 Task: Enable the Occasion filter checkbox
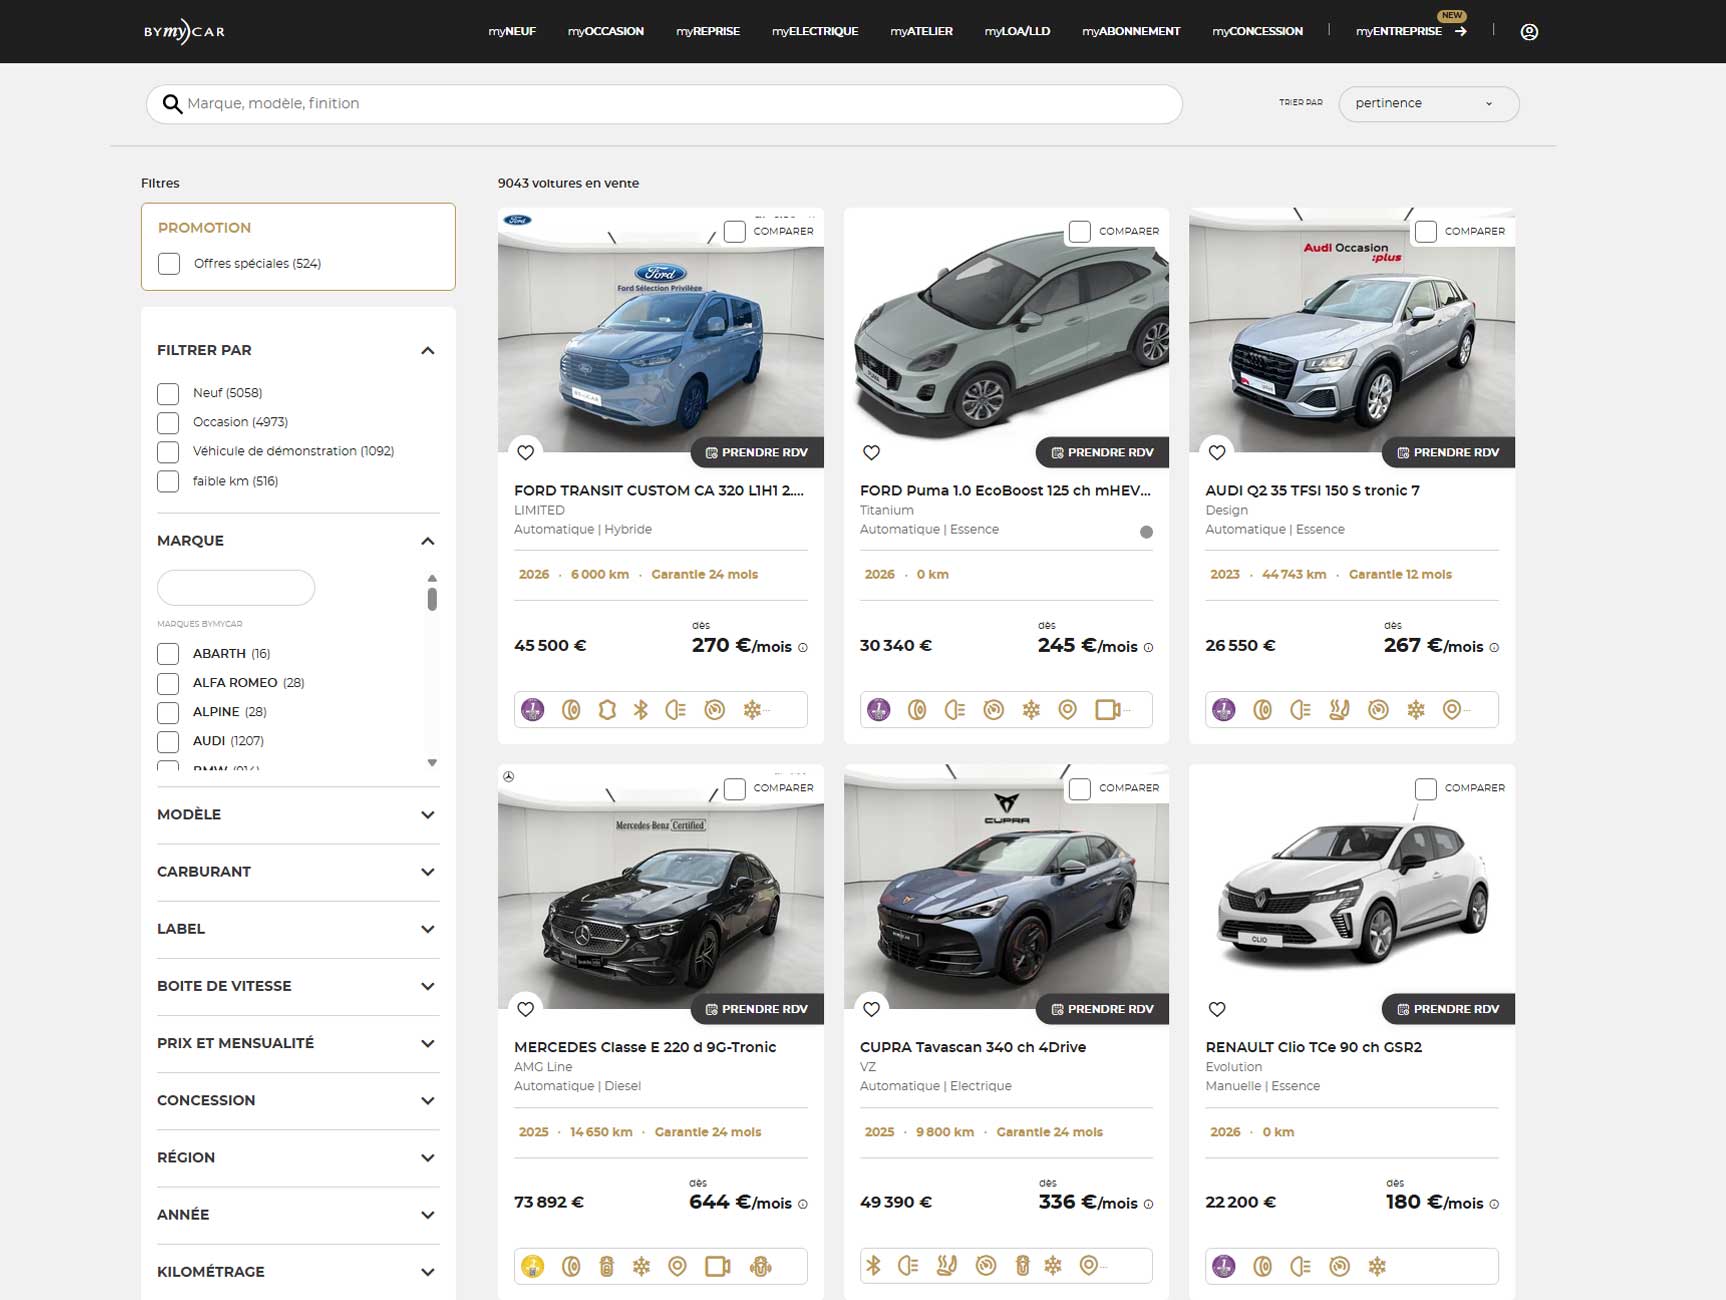click(x=168, y=423)
